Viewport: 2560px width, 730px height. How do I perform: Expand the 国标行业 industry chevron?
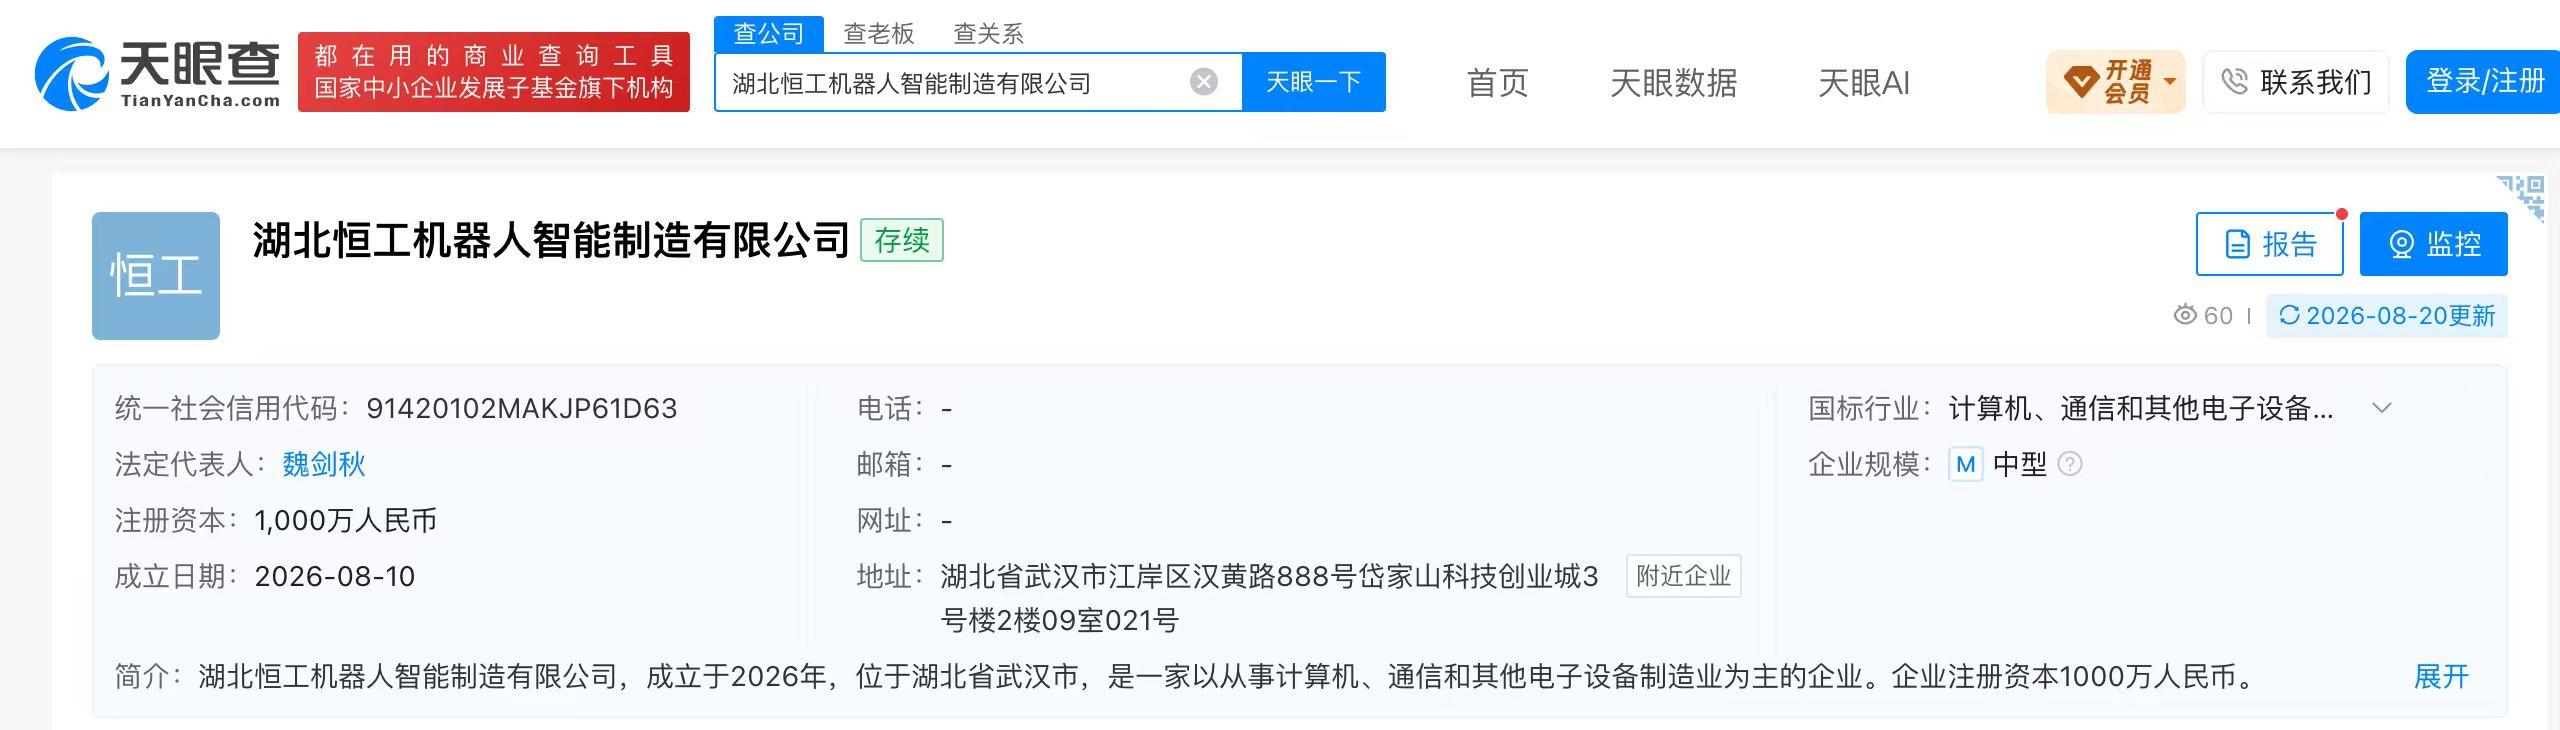tap(2382, 408)
